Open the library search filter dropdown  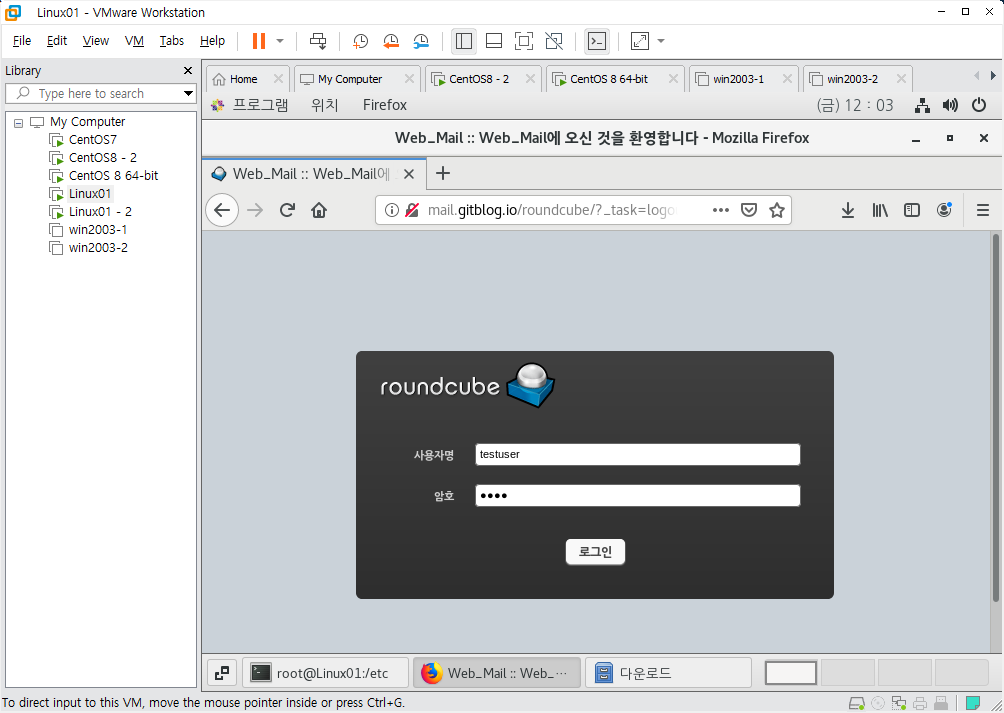coord(188,93)
